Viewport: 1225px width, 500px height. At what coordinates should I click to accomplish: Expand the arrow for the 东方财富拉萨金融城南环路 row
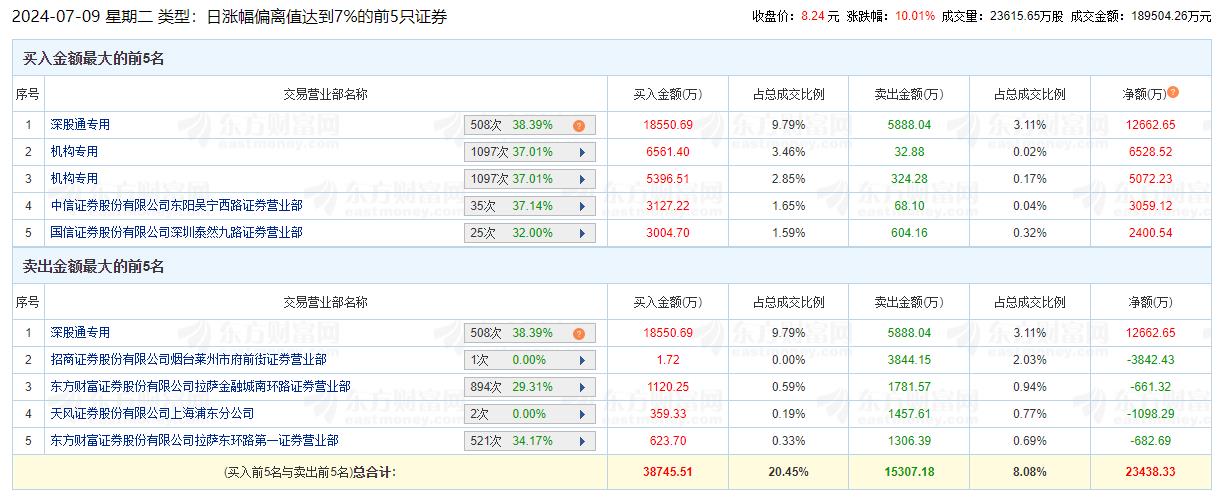click(580, 387)
